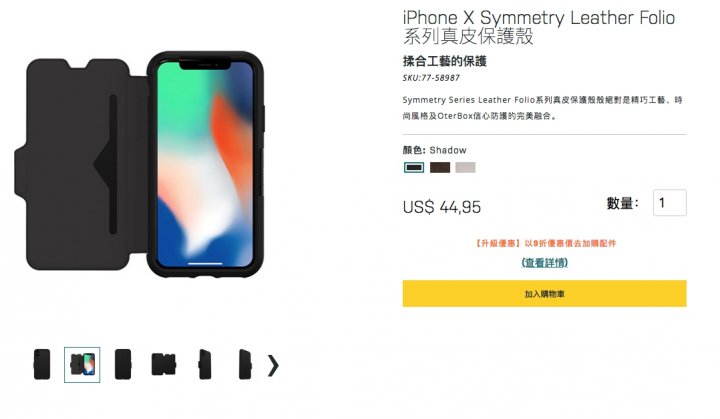720x419 pixels.
Task: View the fourth thumbnail of the unfolded case exterior
Action: click(163, 365)
